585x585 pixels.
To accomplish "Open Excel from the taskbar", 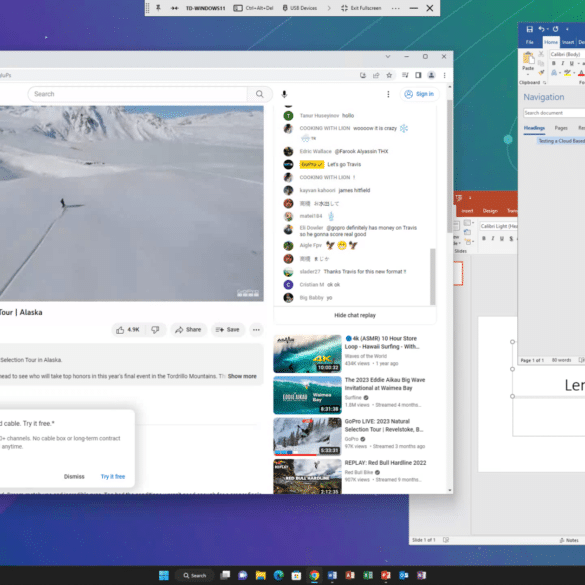I will (x=368, y=575).
